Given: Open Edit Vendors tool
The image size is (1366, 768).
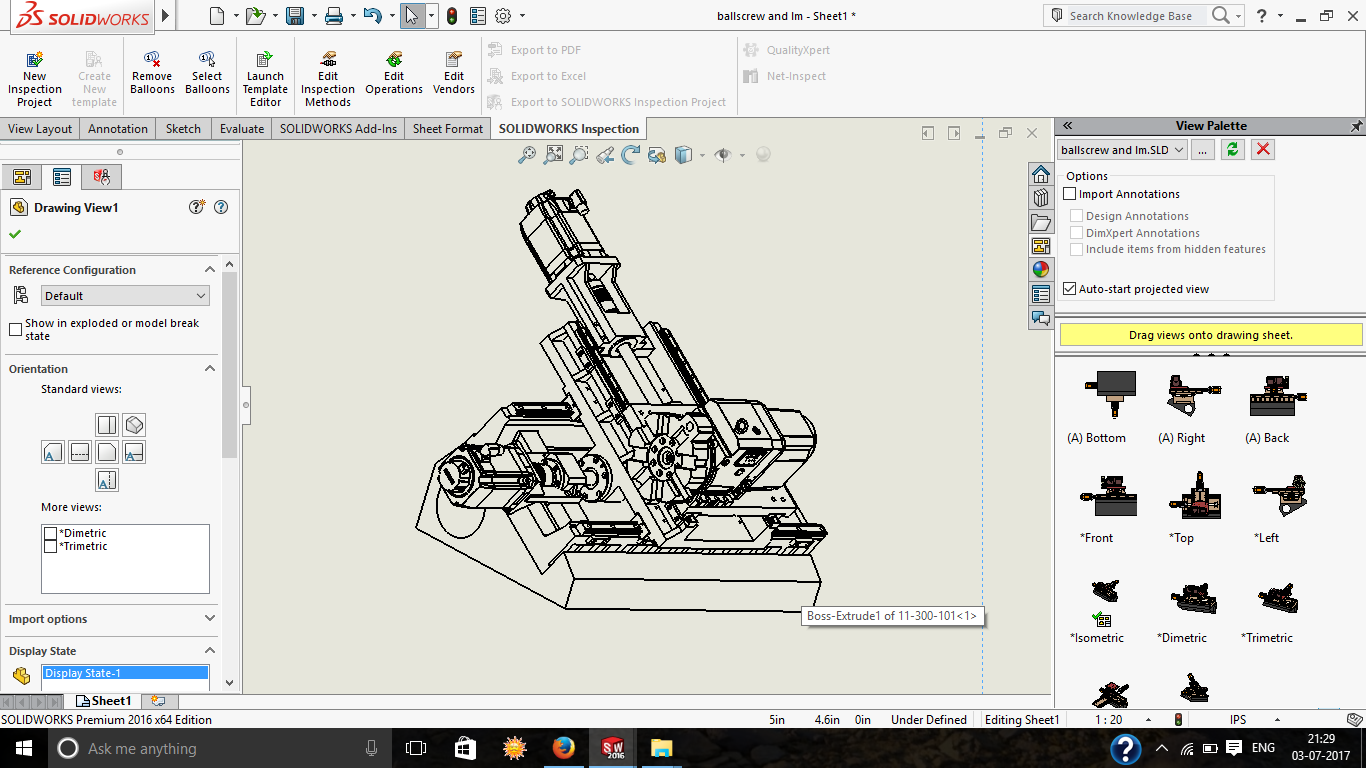Looking at the screenshot, I should coord(454,74).
